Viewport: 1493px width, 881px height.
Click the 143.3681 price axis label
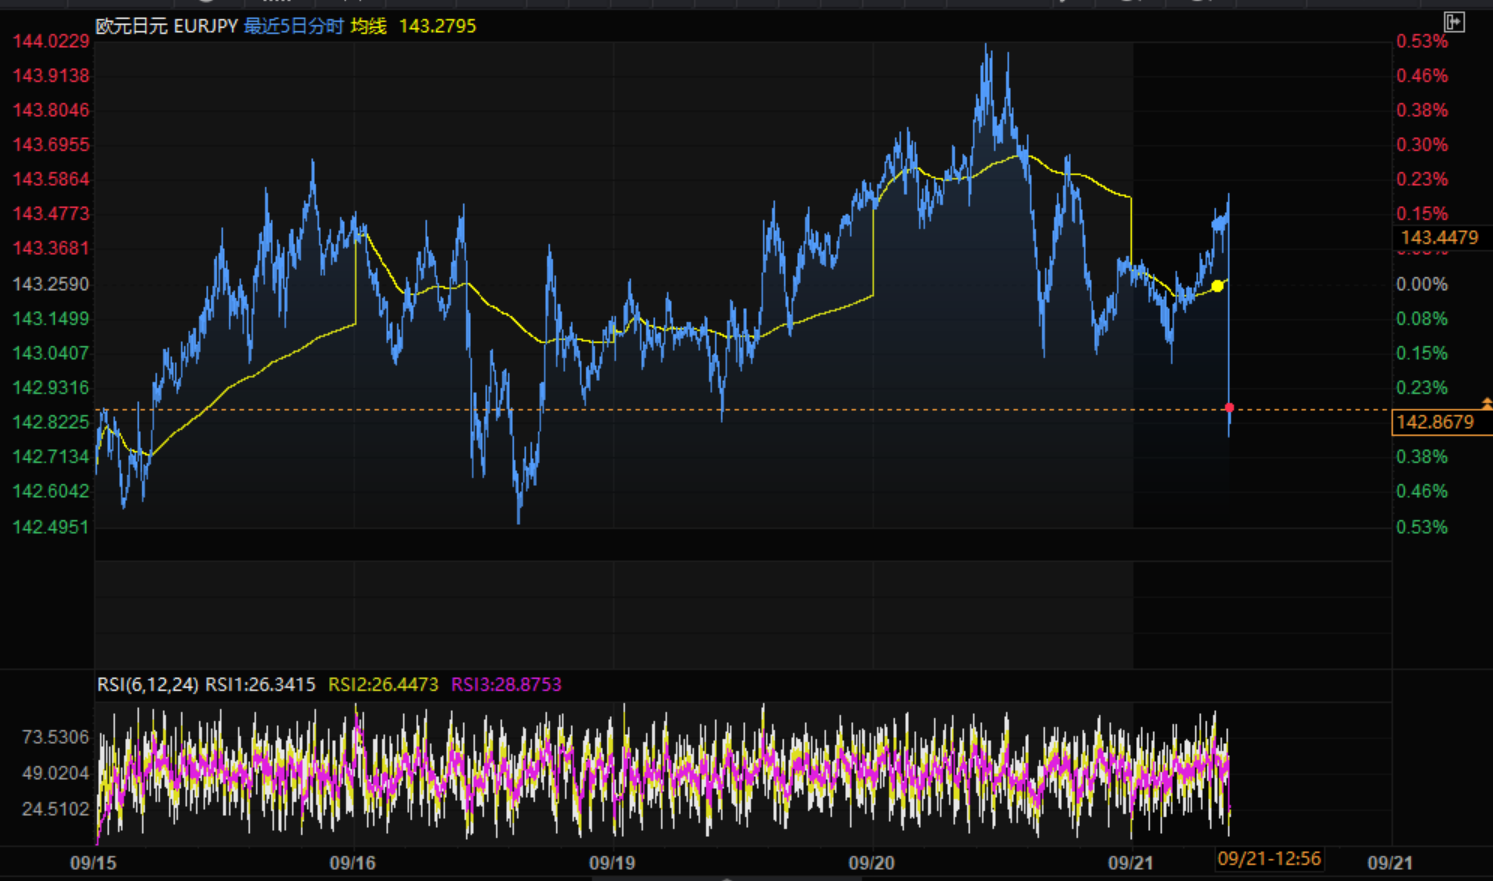pos(51,248)
